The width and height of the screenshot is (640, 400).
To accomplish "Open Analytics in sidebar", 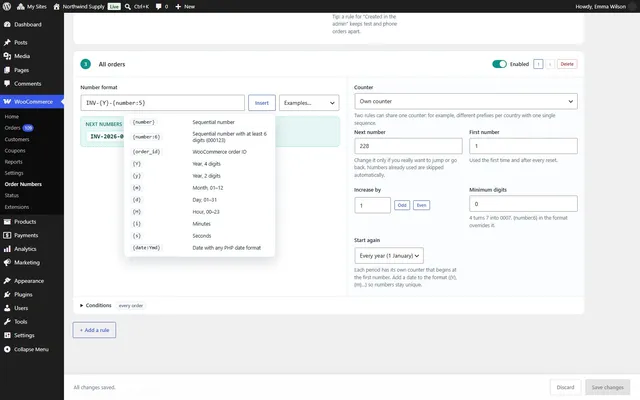I will point(32,249).
